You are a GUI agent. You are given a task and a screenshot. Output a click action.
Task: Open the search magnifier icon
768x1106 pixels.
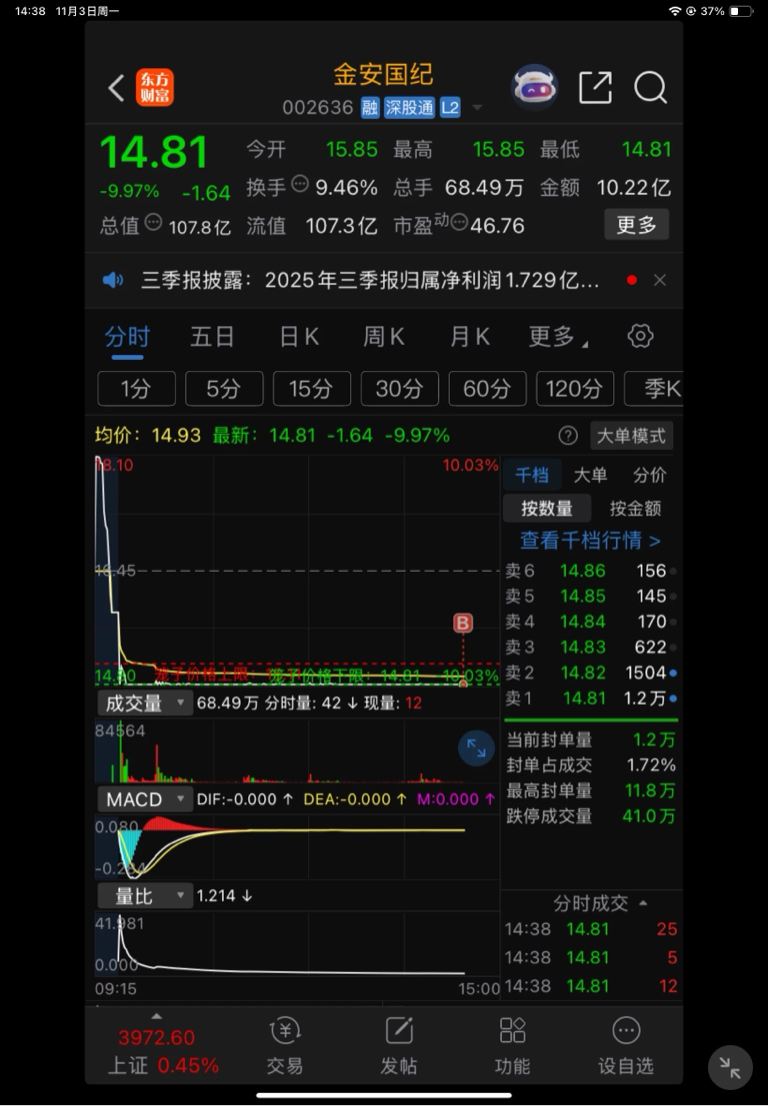650,87
